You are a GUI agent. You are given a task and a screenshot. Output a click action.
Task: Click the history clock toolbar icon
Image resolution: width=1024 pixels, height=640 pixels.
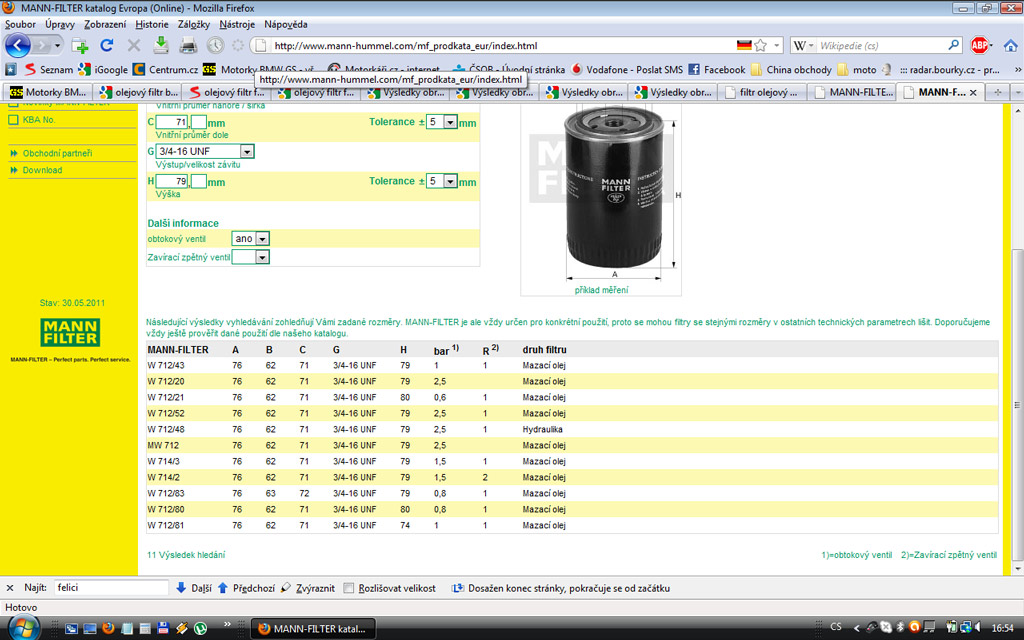click(x=215, y=45)
